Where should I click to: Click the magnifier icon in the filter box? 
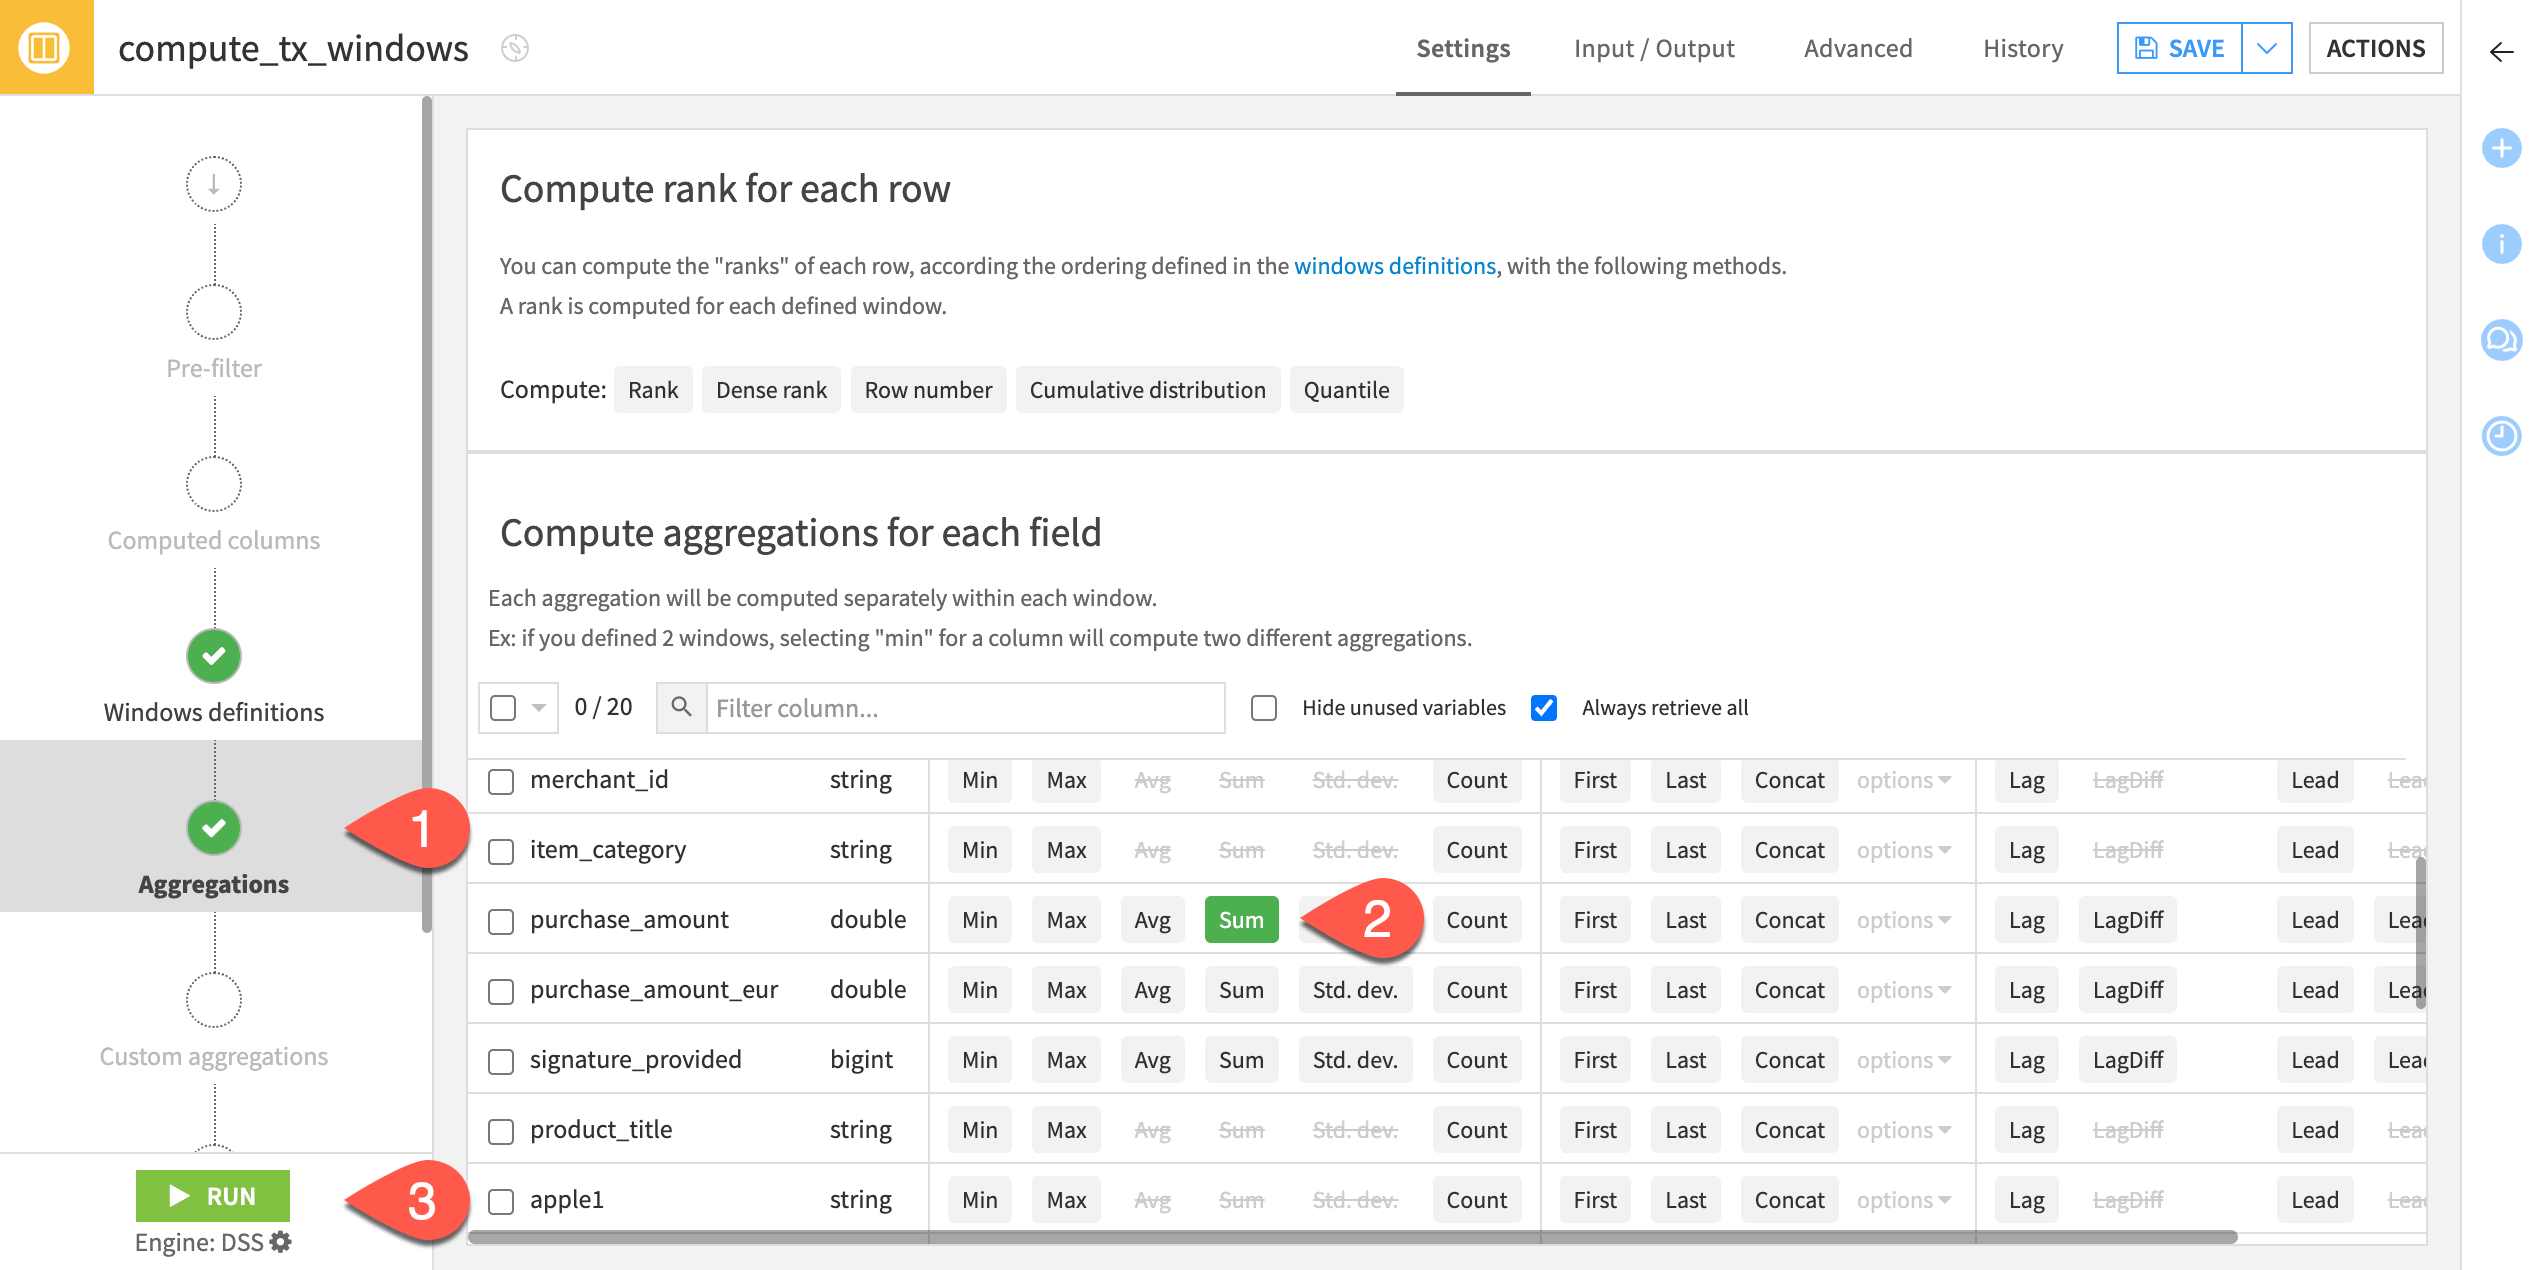[683, 707]
